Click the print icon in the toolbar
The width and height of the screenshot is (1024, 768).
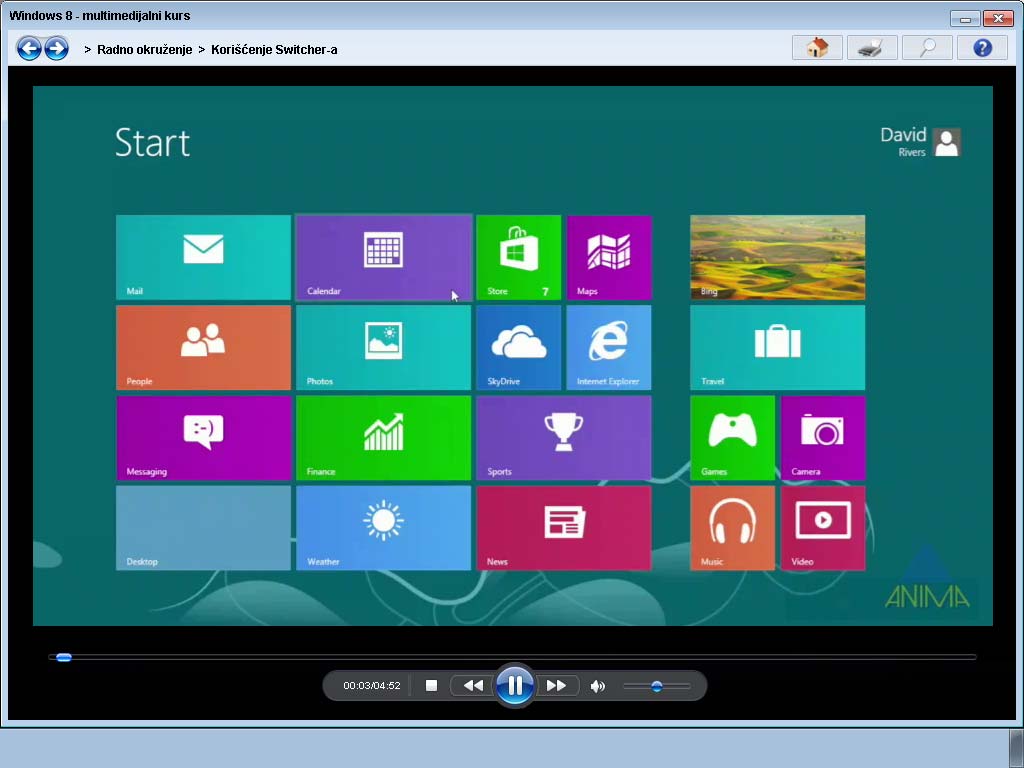(871, 47)
